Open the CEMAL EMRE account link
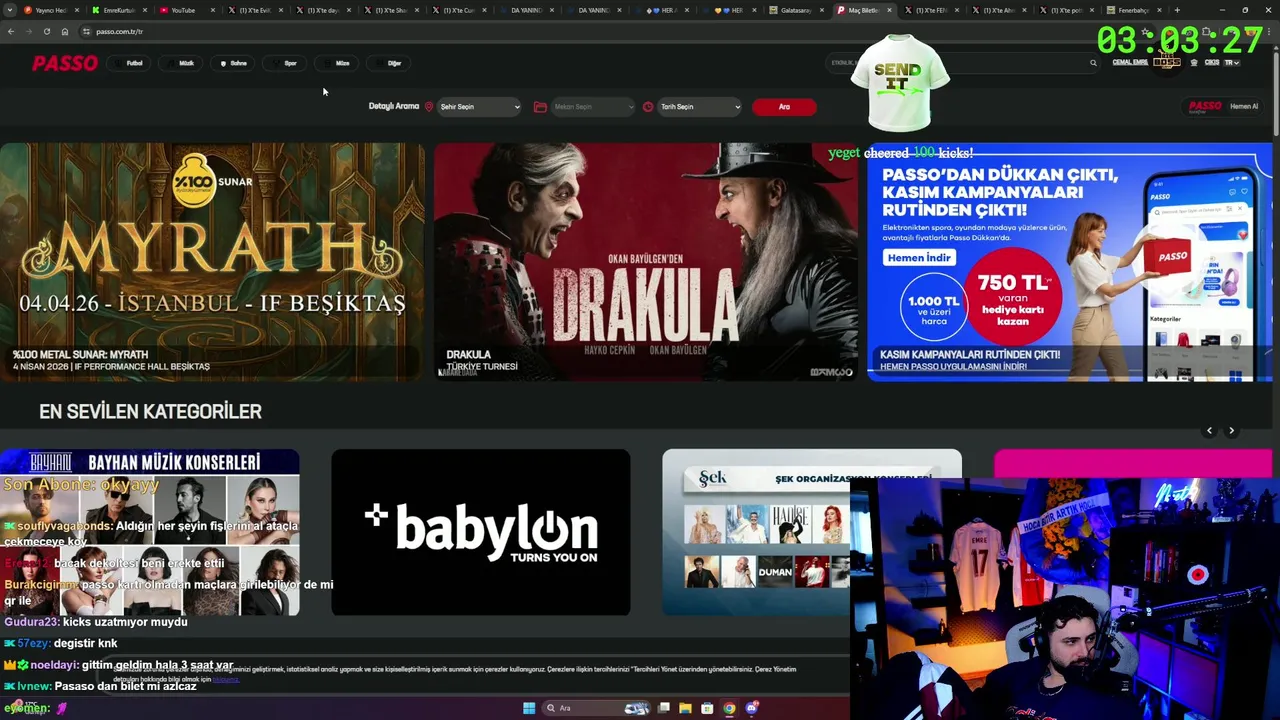The image size is (1280, 720). 1130,62
